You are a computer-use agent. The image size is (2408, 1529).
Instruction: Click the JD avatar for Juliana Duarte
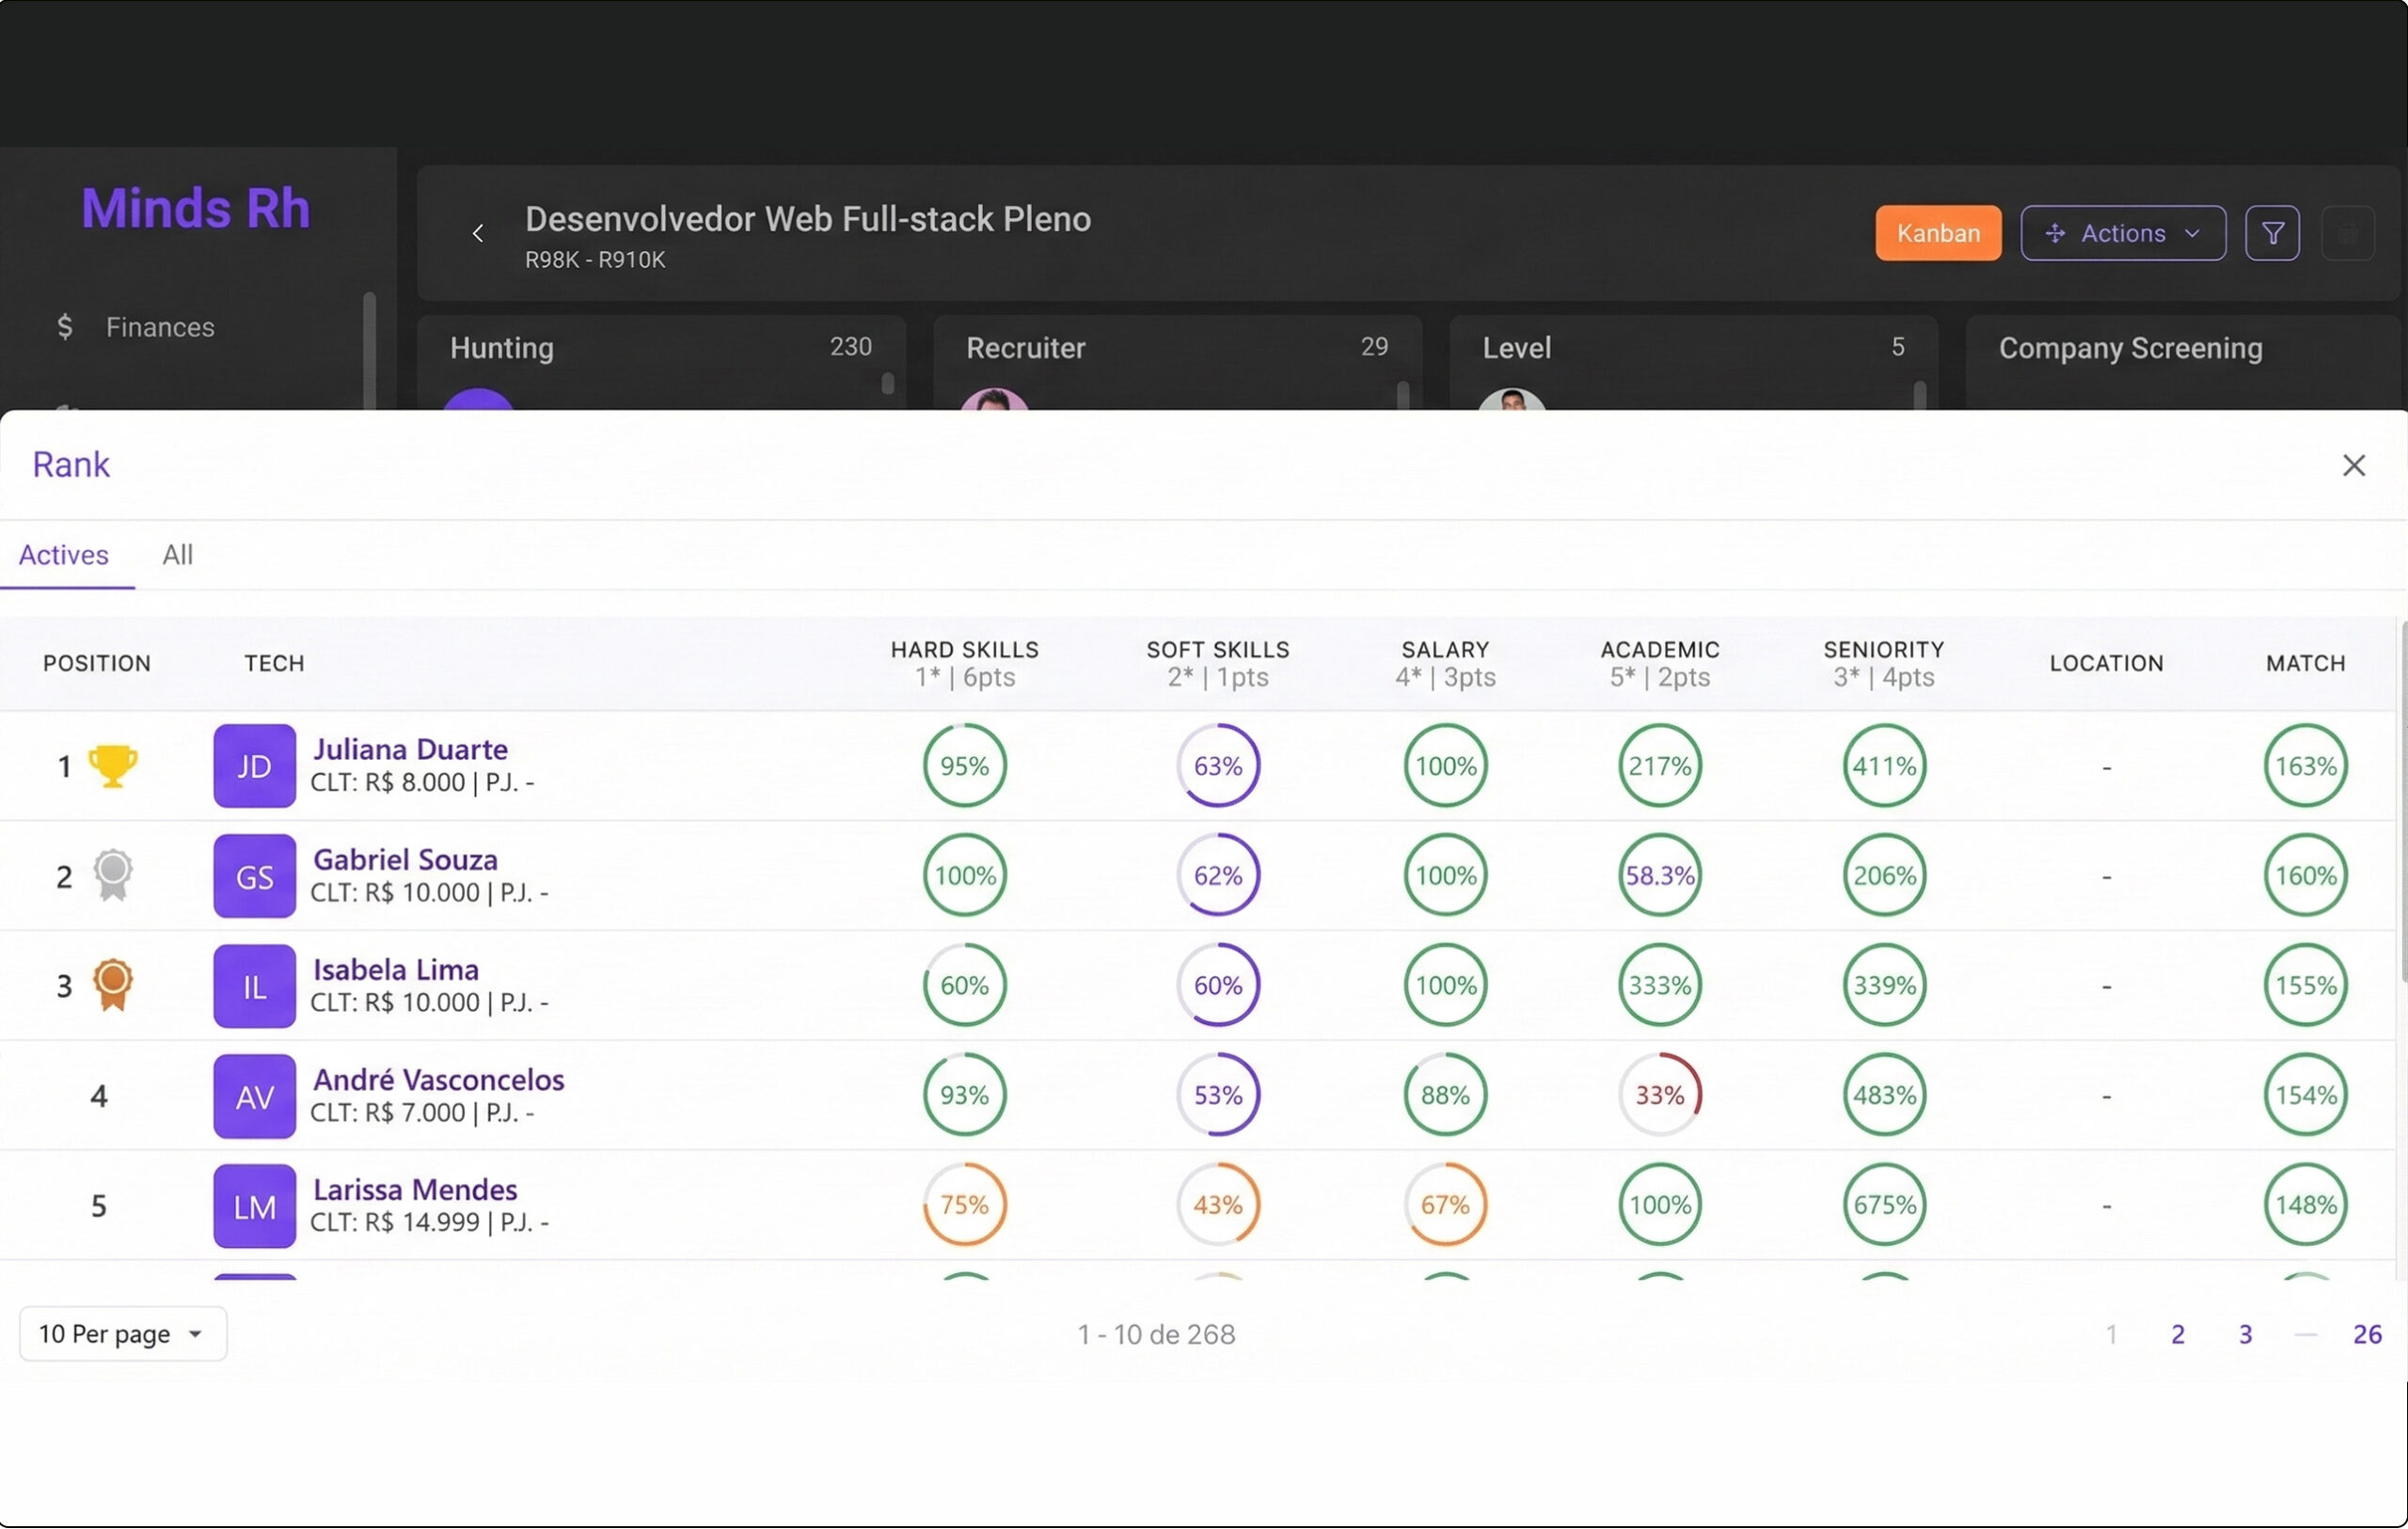point(254,766)
